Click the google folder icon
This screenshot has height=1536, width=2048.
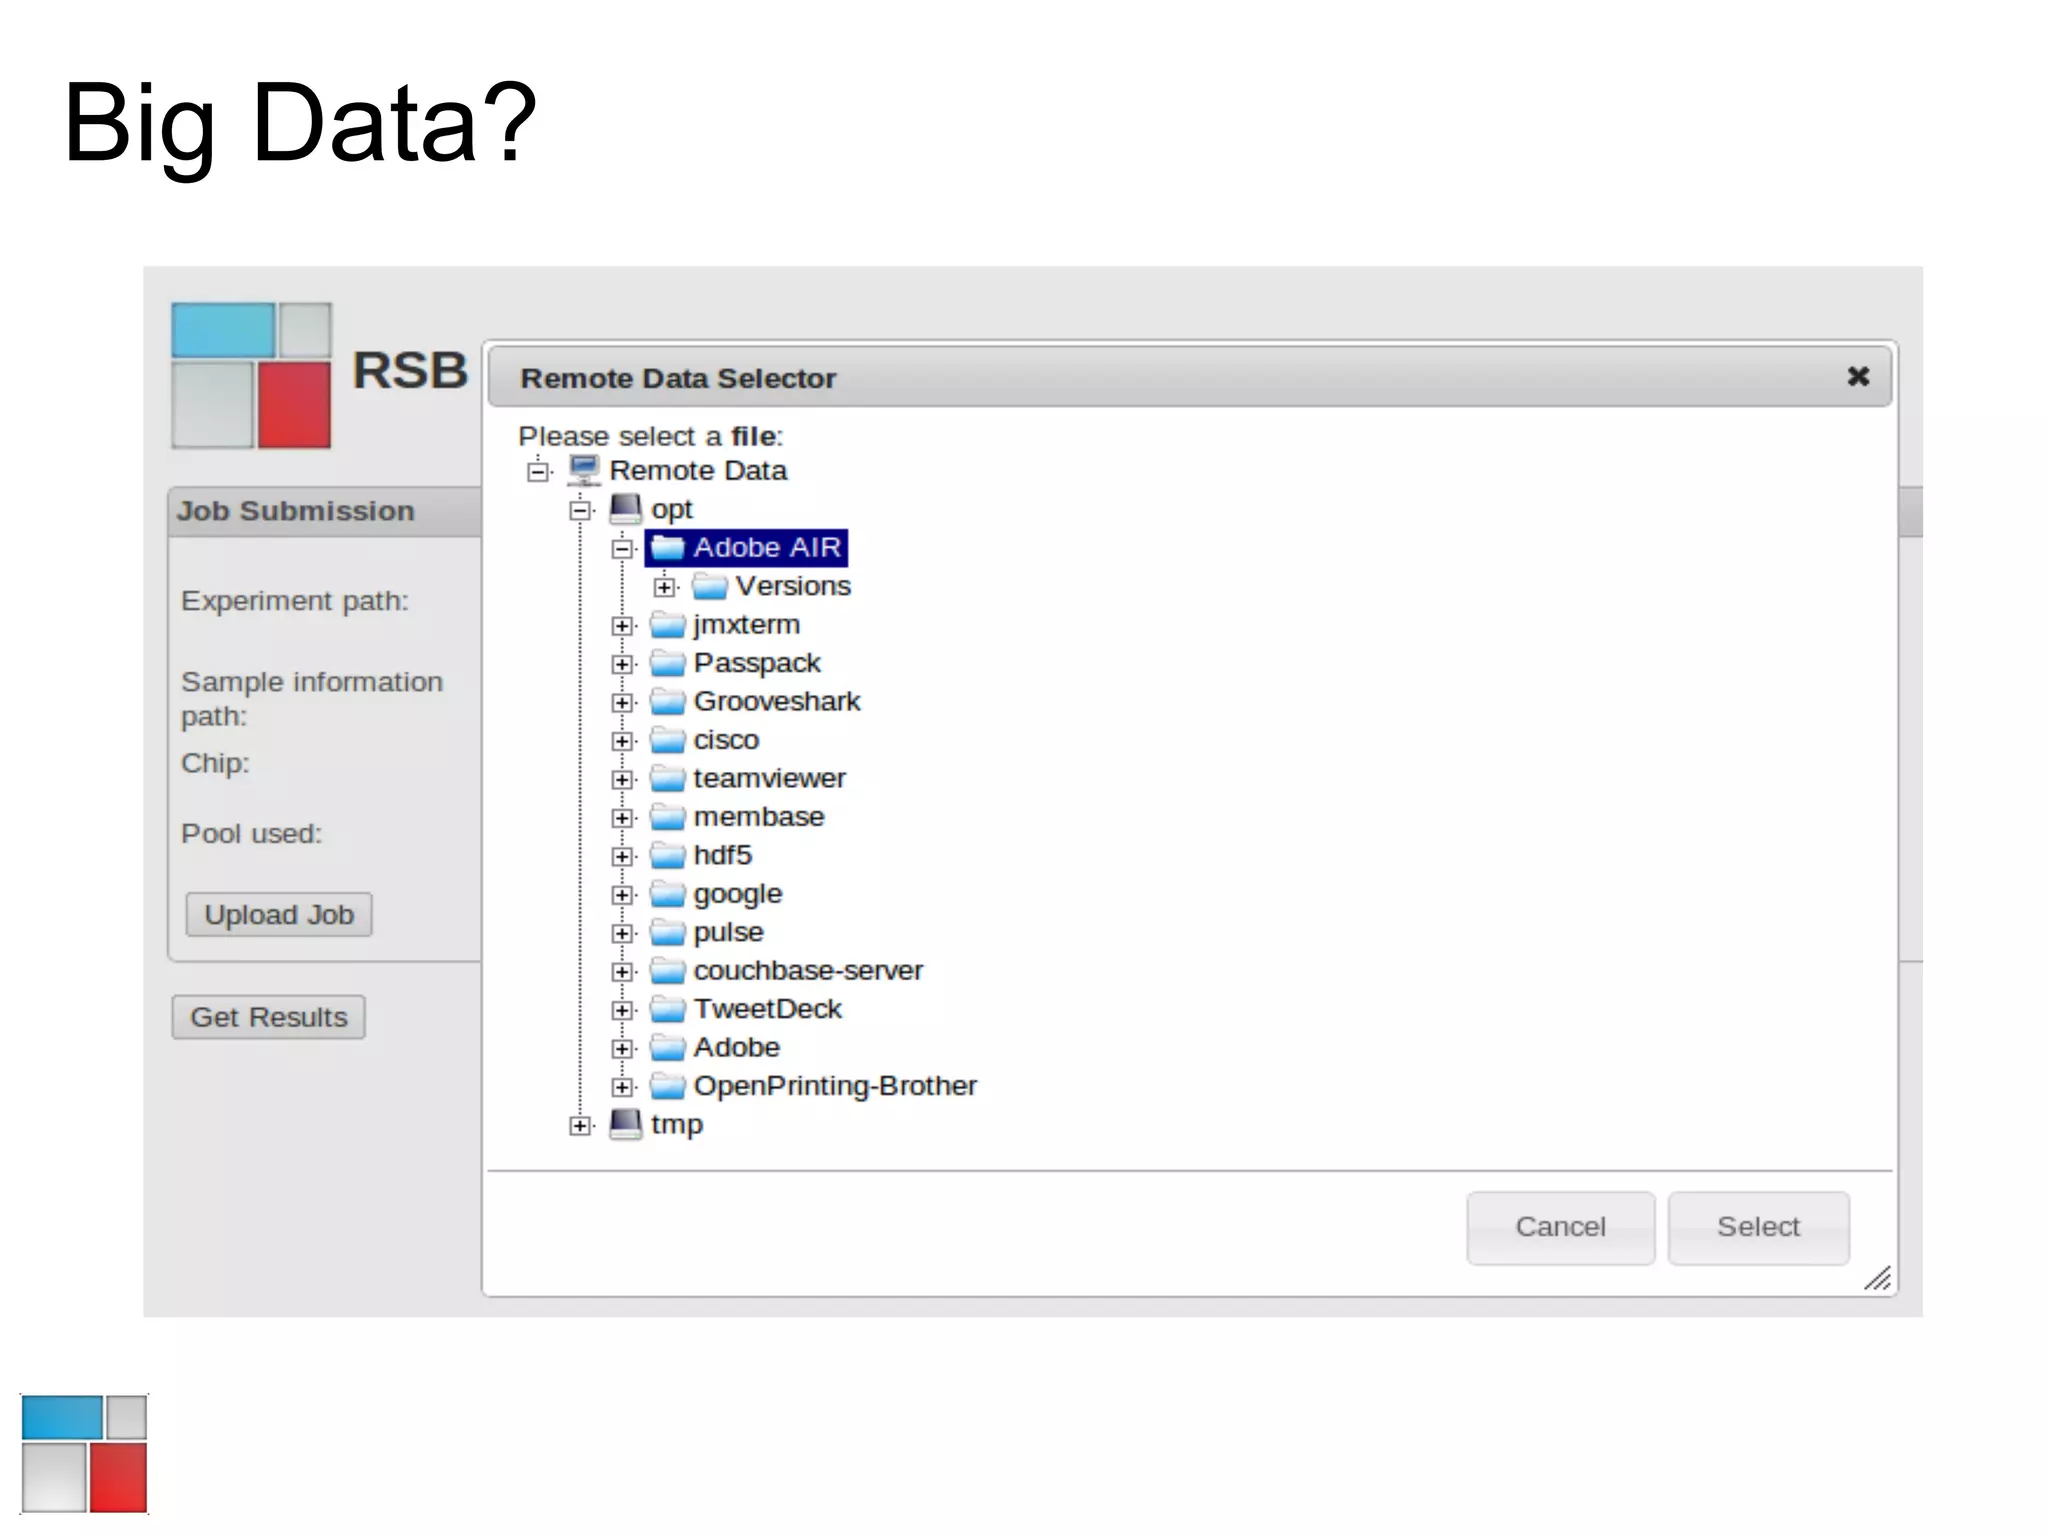click(667, 894)
